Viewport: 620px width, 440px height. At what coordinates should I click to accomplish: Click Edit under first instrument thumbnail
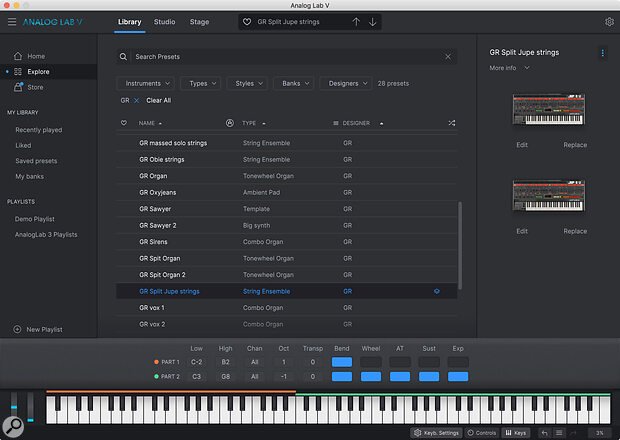pyautogui.click(x=522, y=145)
